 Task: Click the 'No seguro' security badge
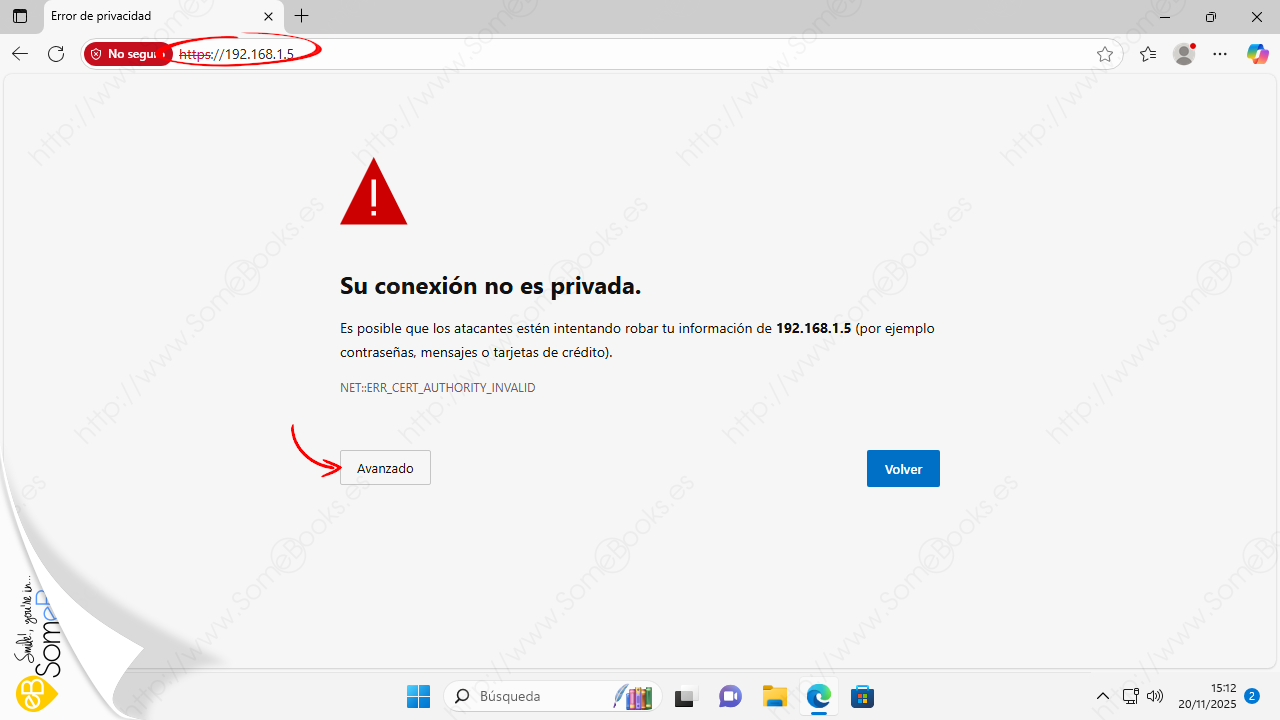tap(127, 54)
